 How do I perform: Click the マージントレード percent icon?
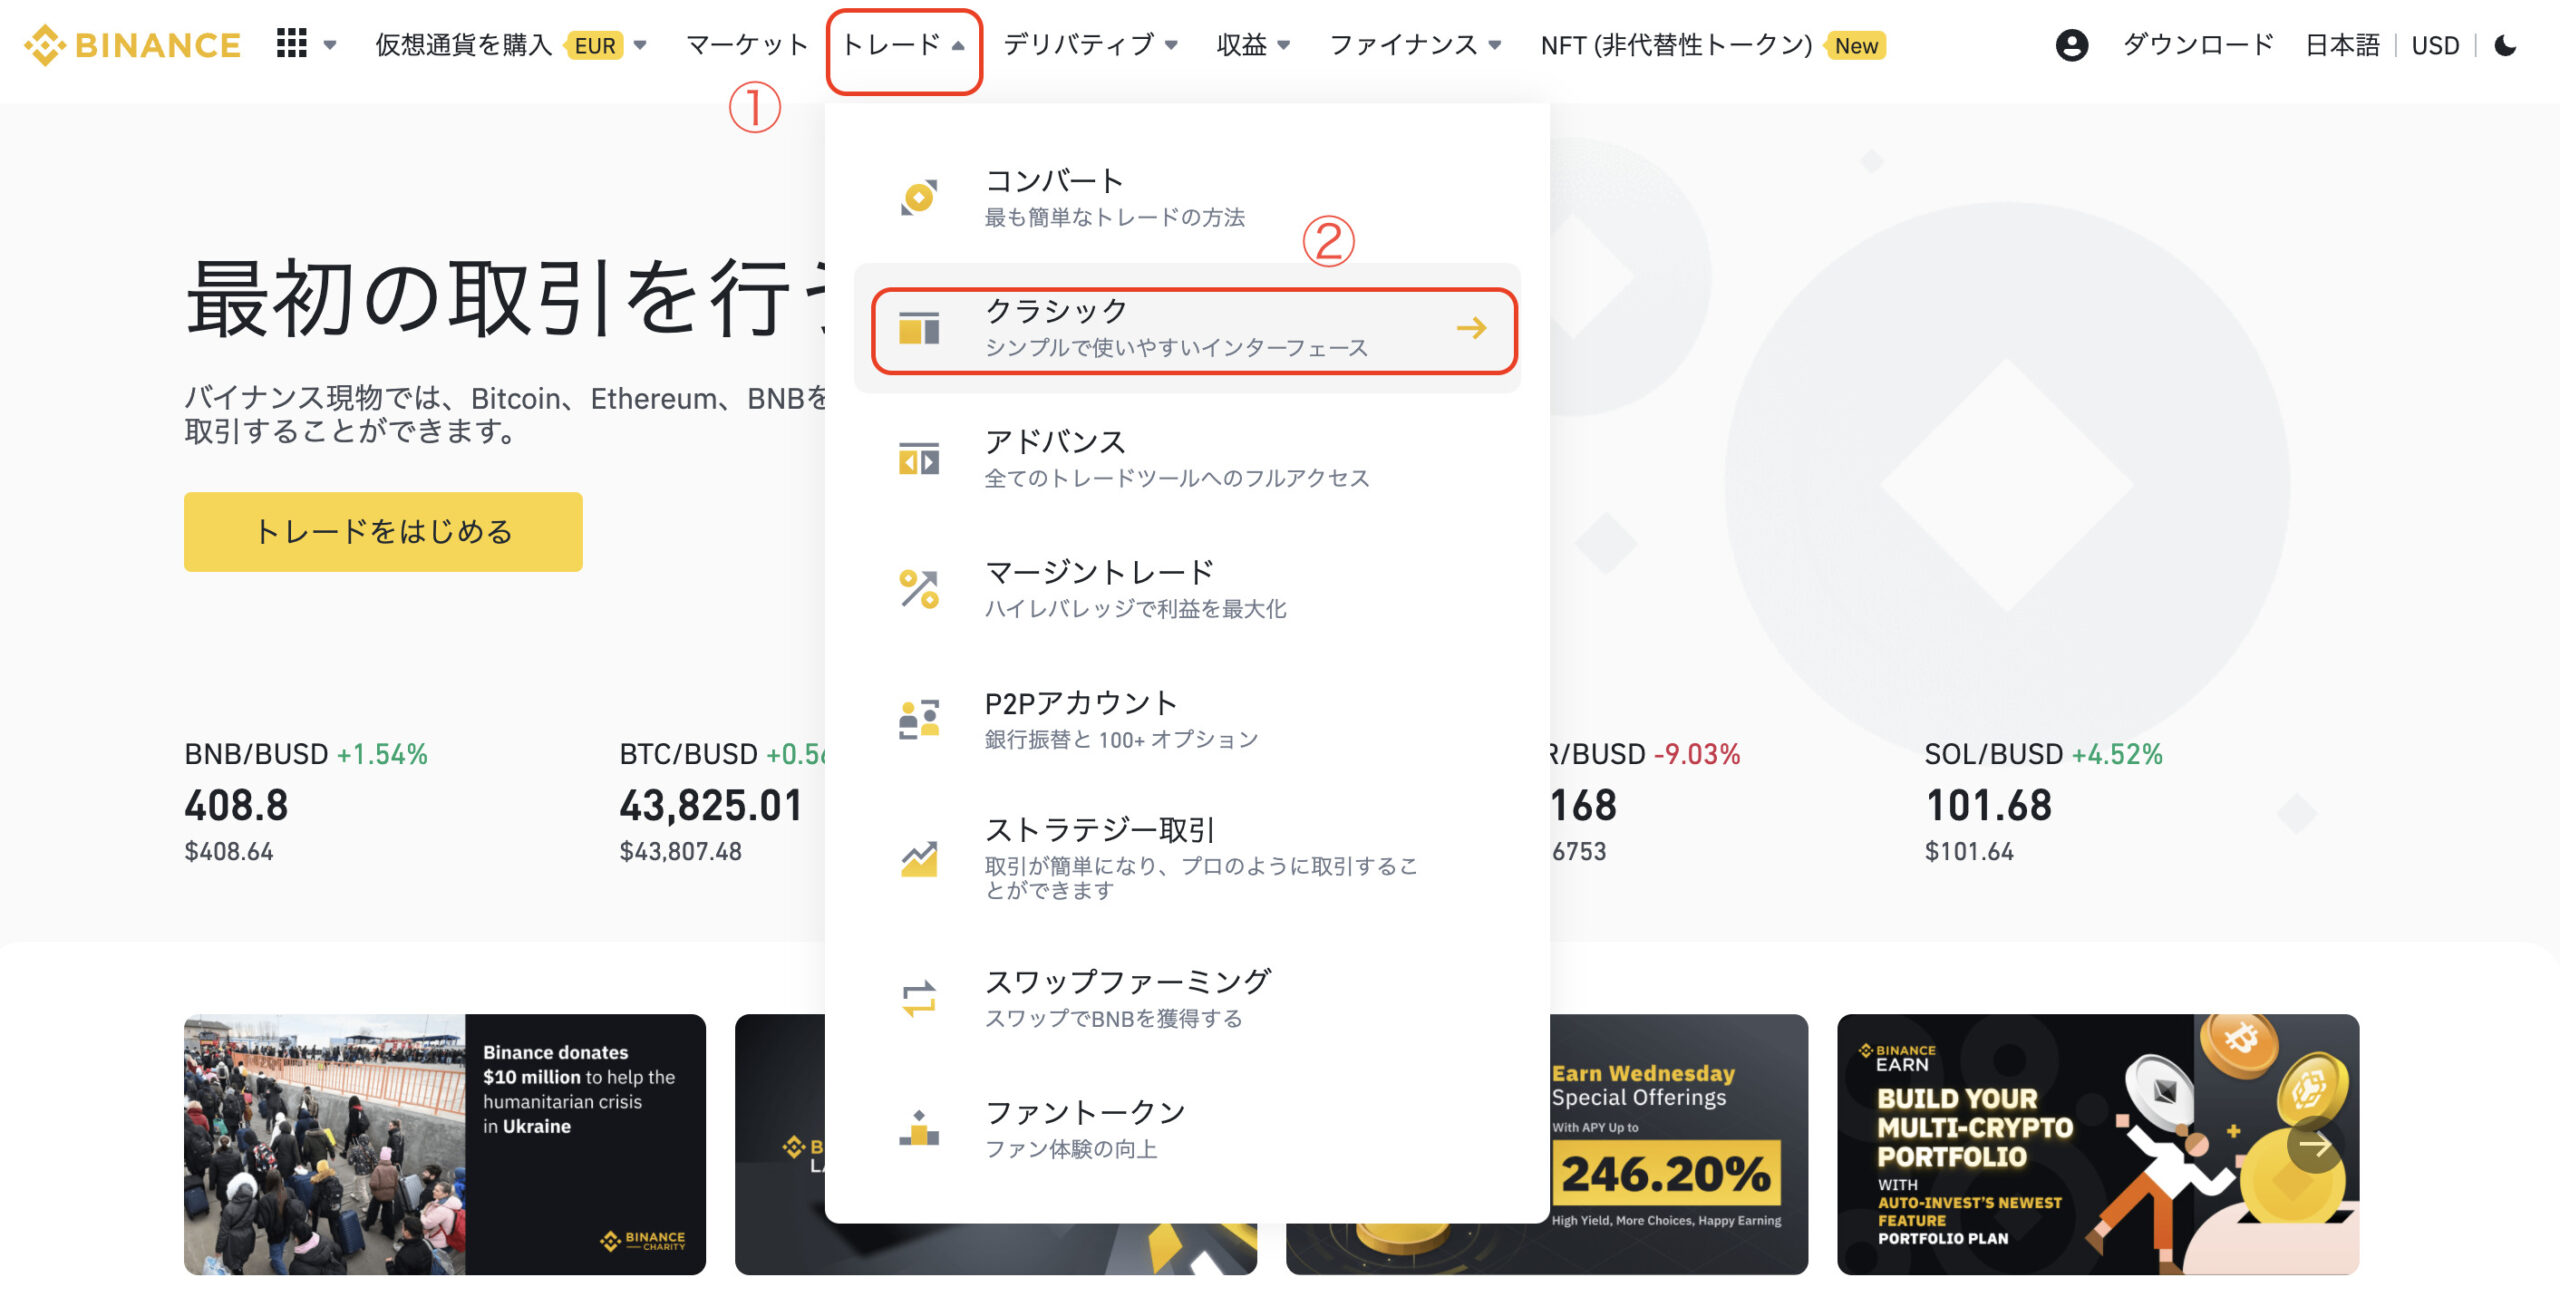click(919, 589)
